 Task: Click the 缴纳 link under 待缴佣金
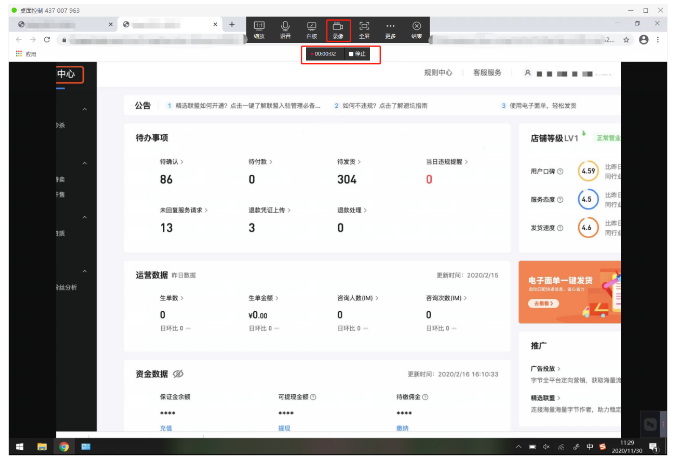403,428
